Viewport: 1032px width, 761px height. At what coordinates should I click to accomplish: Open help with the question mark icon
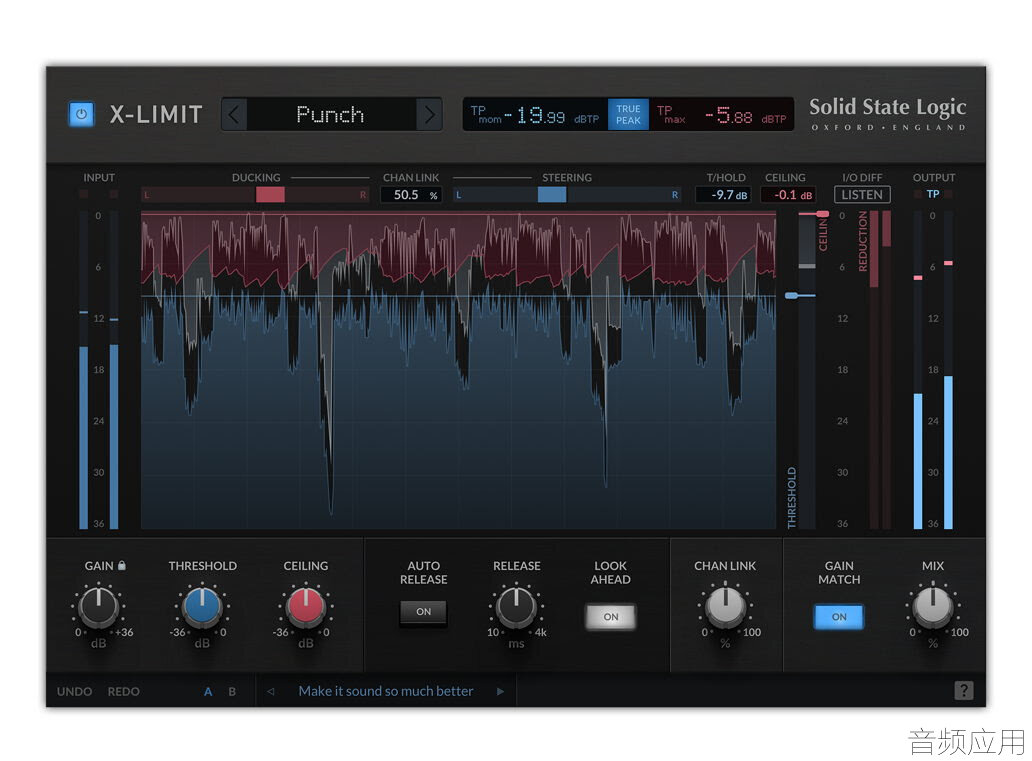tap(964, 691)
